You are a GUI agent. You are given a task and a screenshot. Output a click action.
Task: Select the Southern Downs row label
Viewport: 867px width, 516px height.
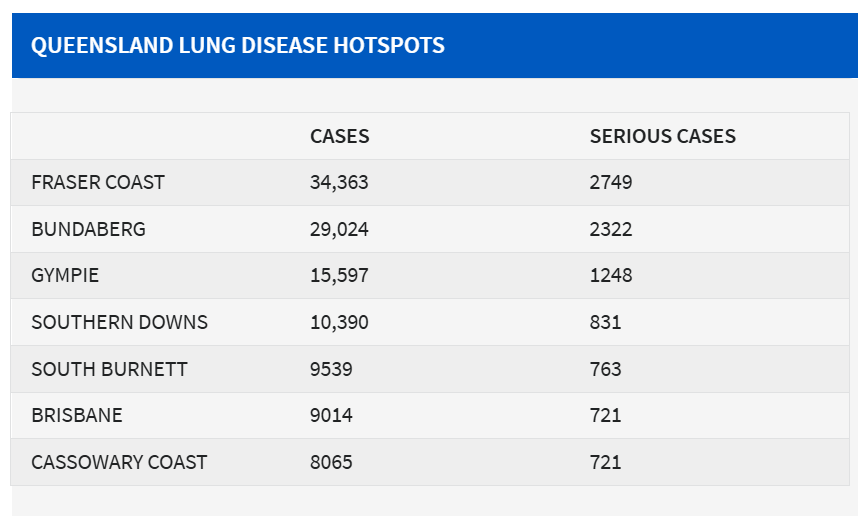(x=120, y=322)
